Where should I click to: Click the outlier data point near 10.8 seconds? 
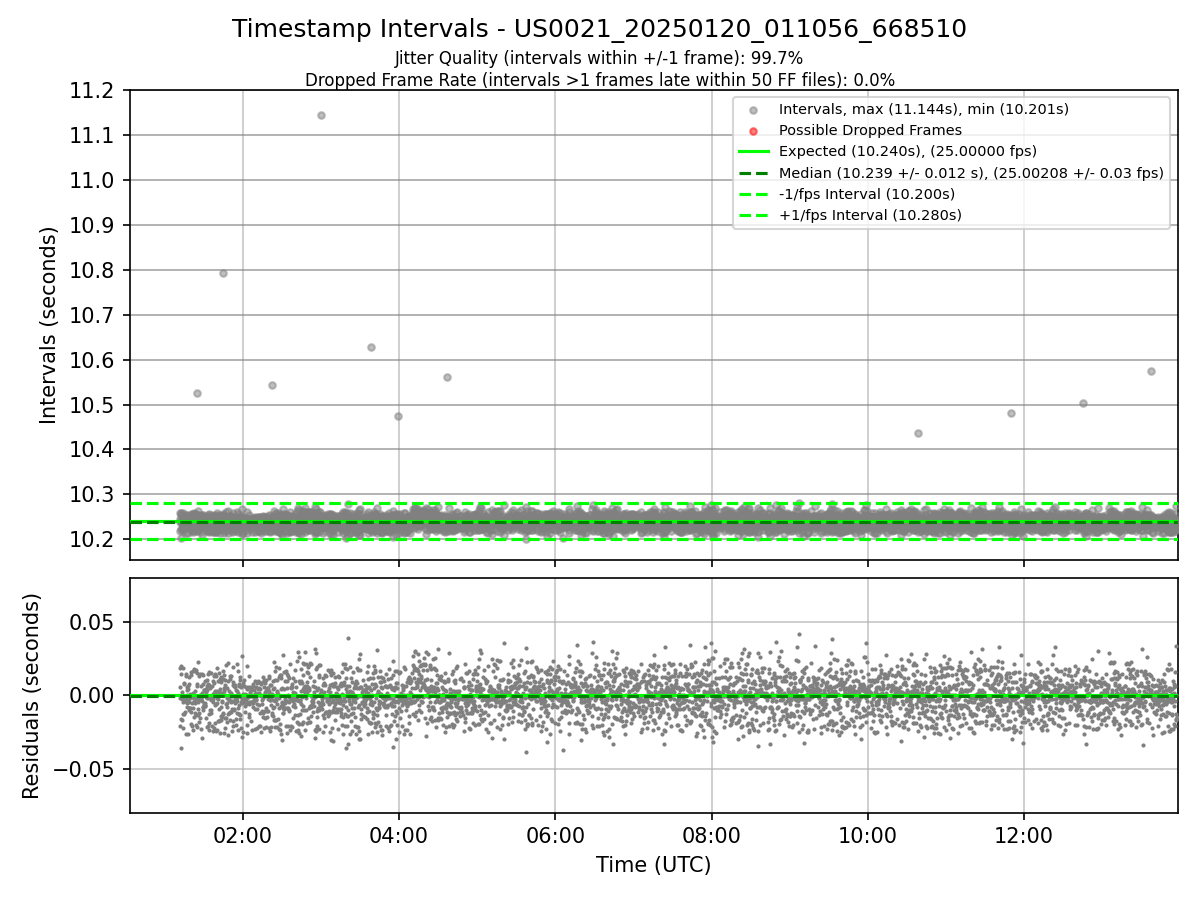[x=223, y=273]
